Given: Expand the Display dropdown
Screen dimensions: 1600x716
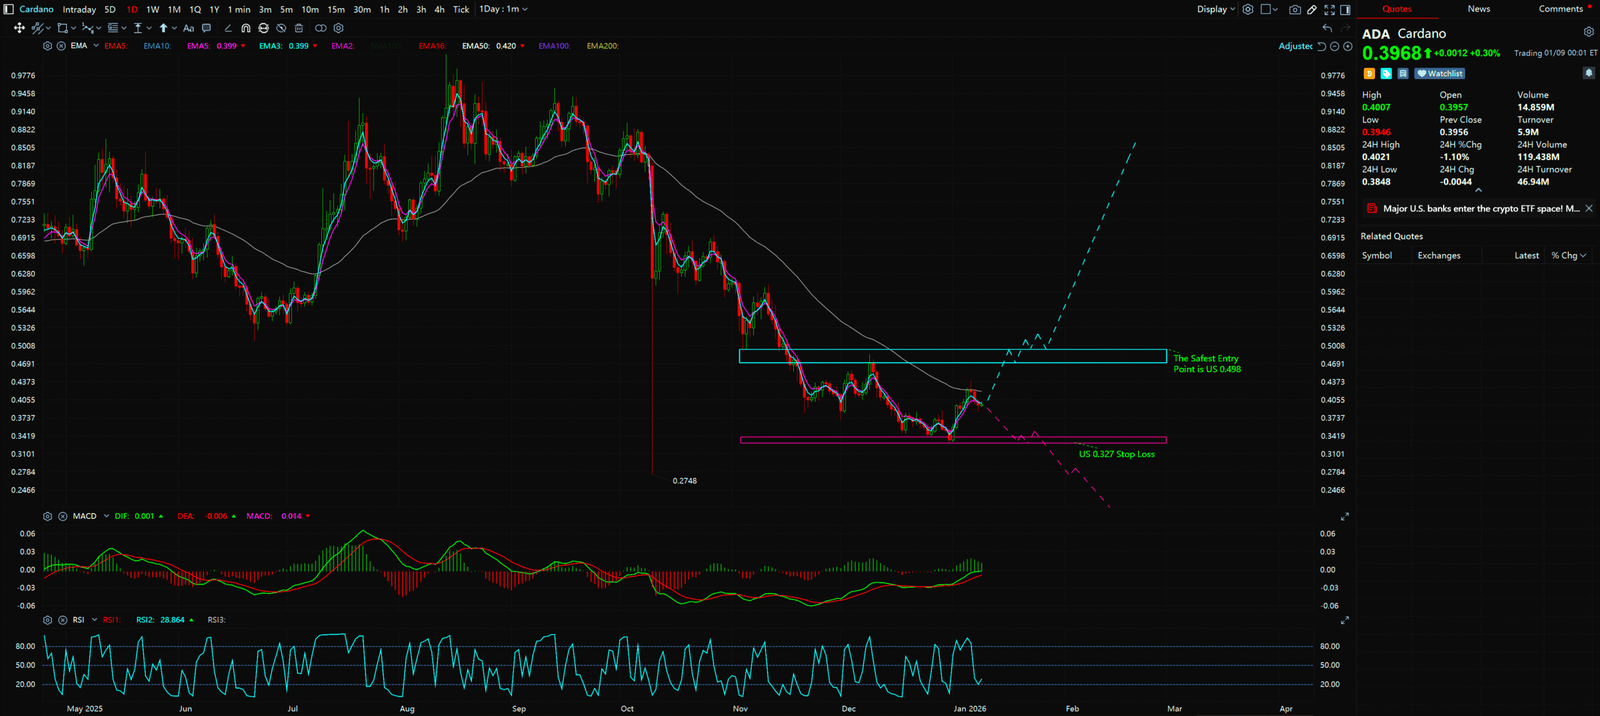Looking at the screenshot, I should coord(1216,9).
